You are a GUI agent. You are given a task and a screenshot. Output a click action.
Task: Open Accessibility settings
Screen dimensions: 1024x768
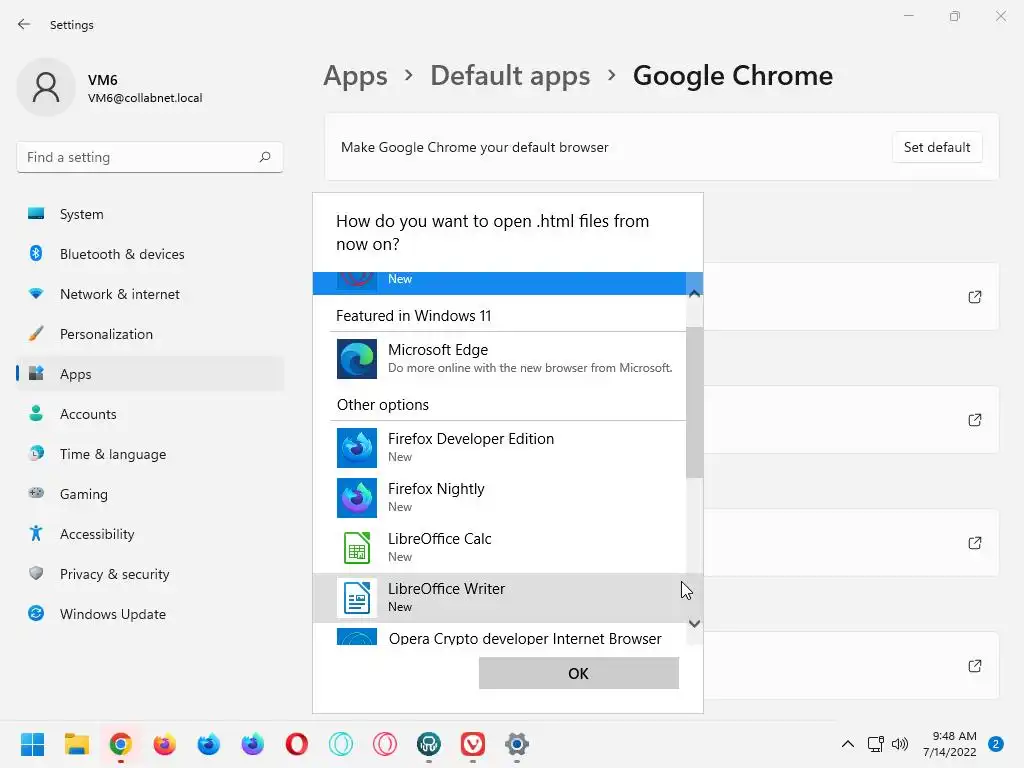[x=150, y=534]
